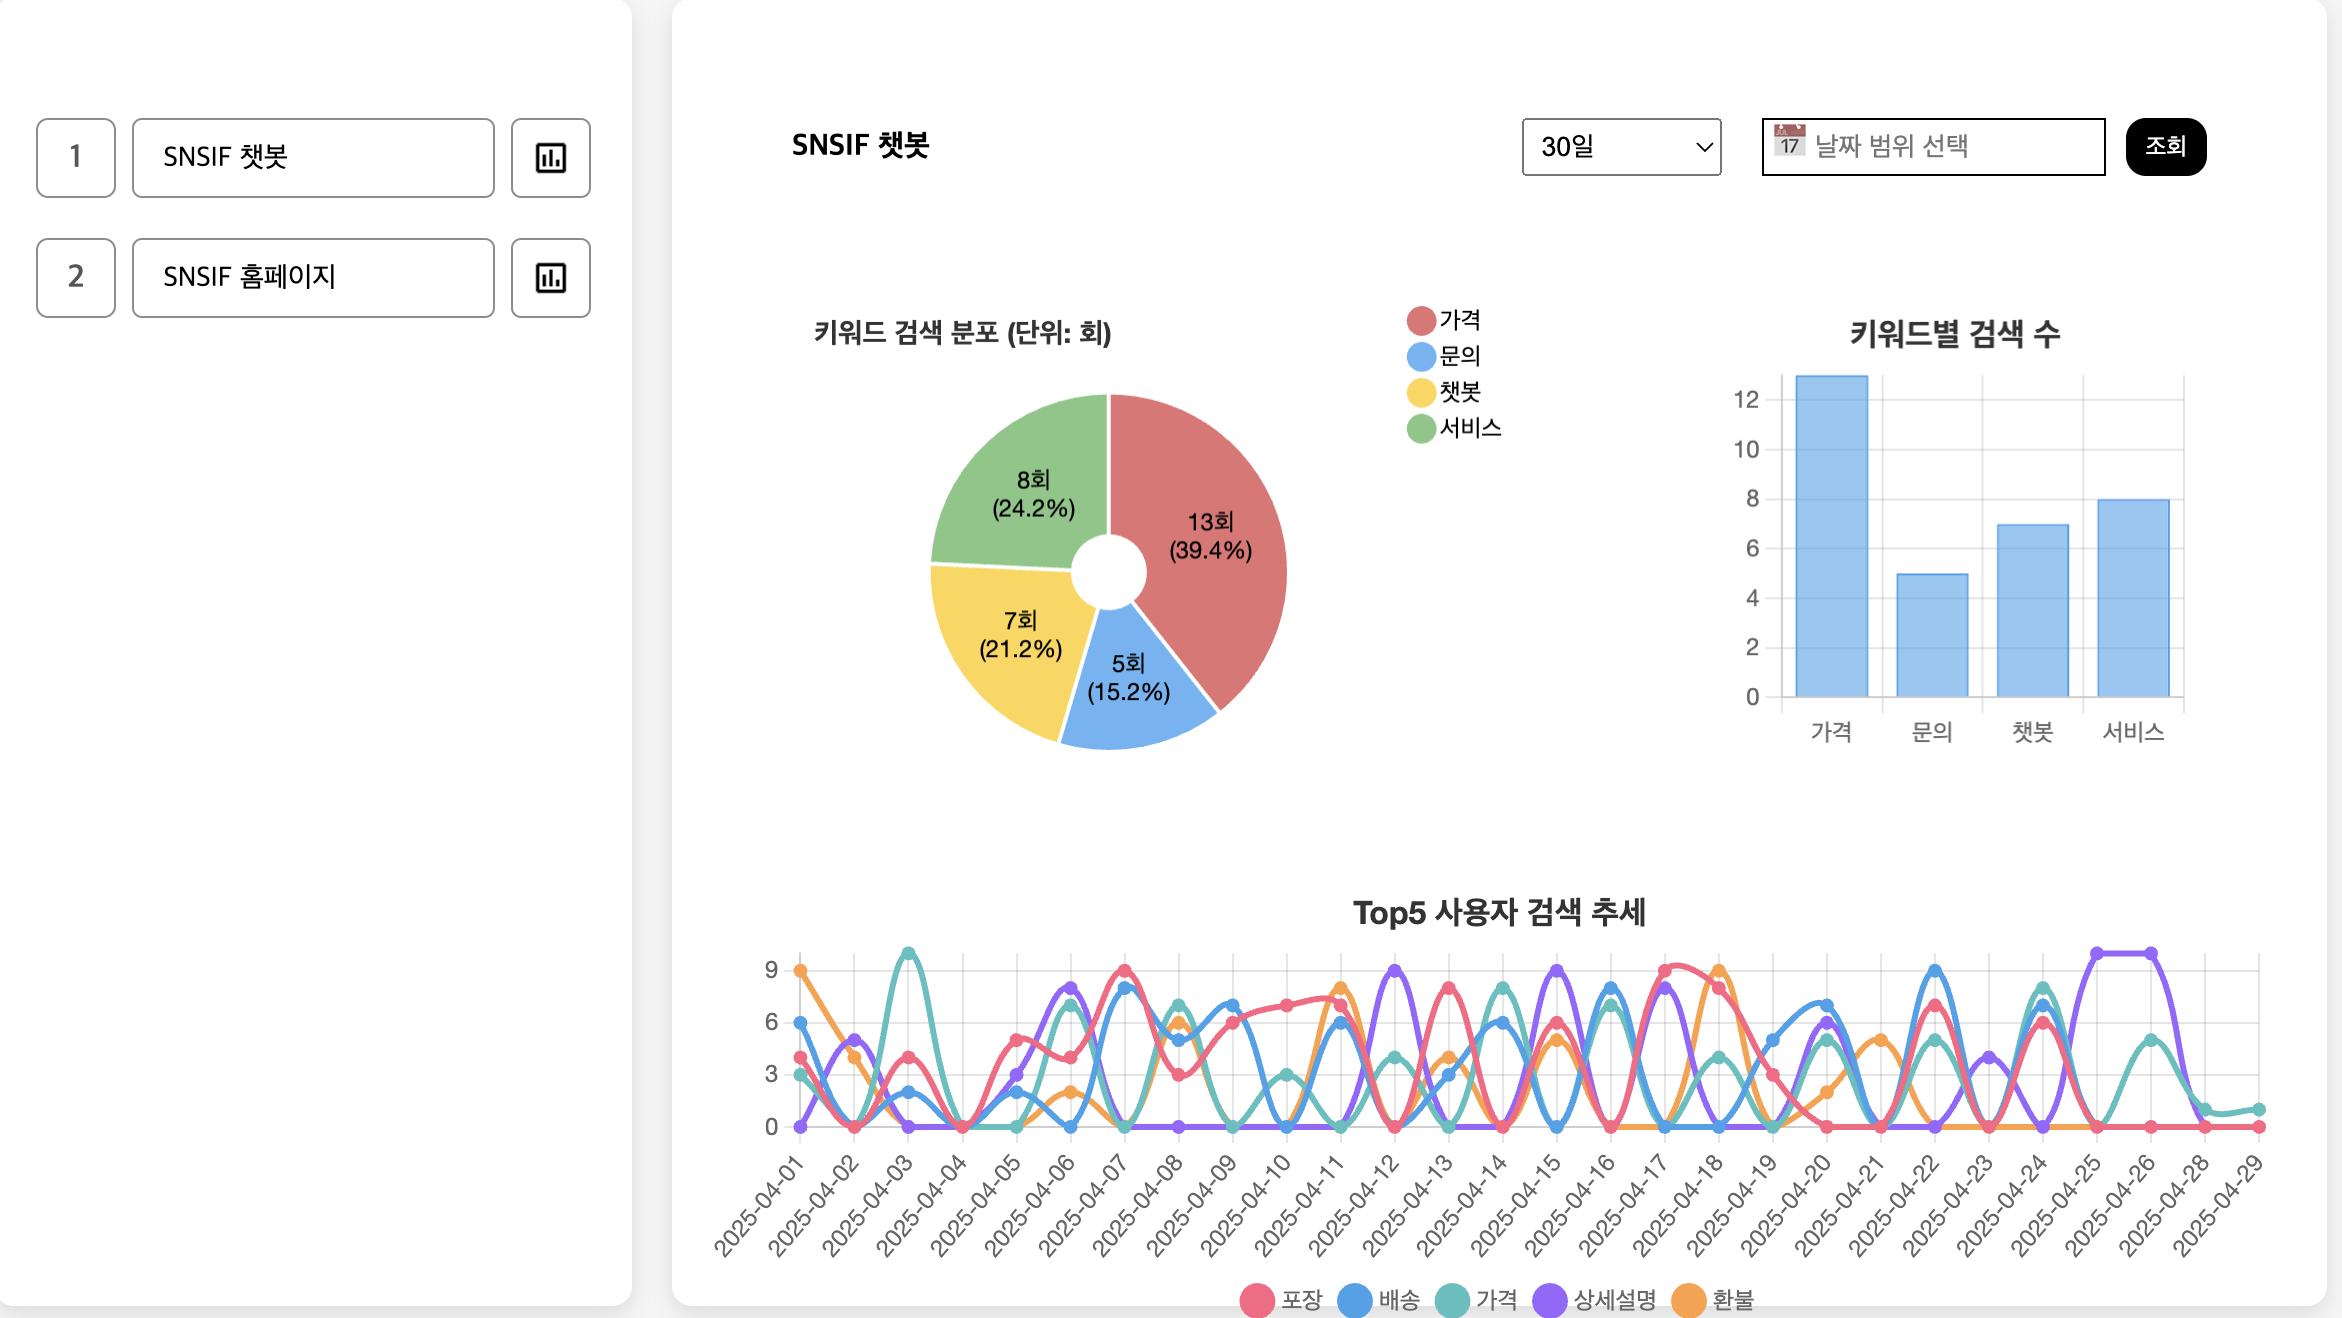This screenshot has width=2342, height=1318.
Task: Toggle 가격 pie legend marker
Action: [x=1421, y=320]
